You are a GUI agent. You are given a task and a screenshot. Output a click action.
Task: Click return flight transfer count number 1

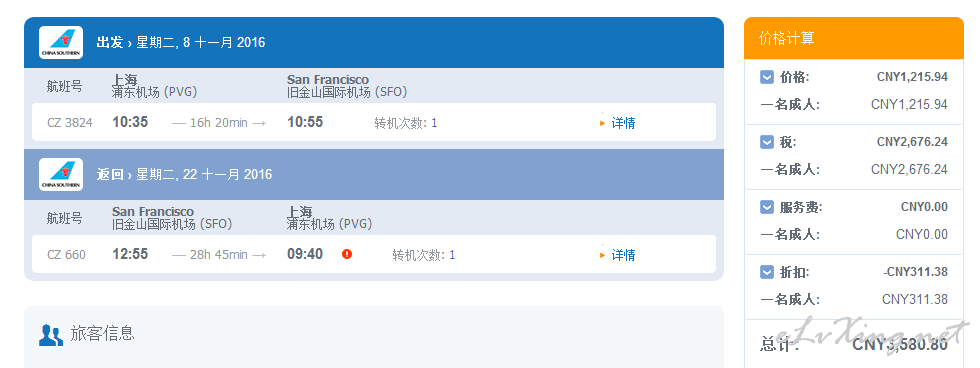coord(452,255)
